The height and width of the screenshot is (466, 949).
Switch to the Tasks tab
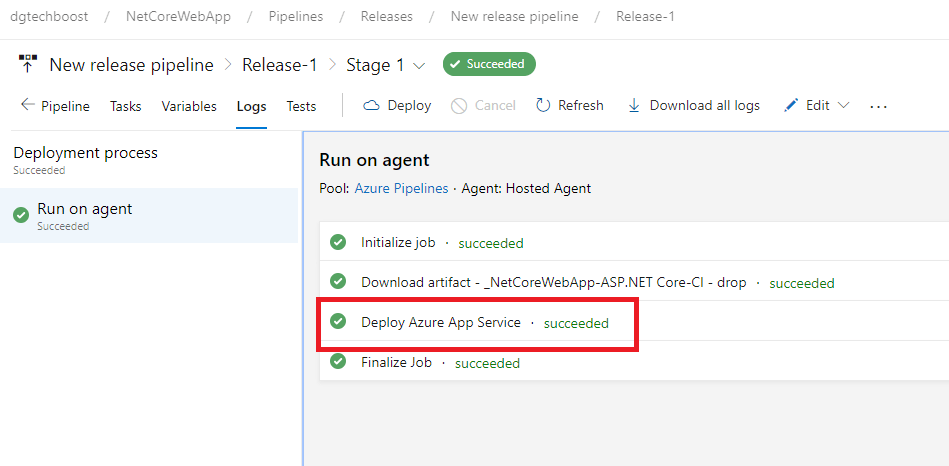pos(126,106)
